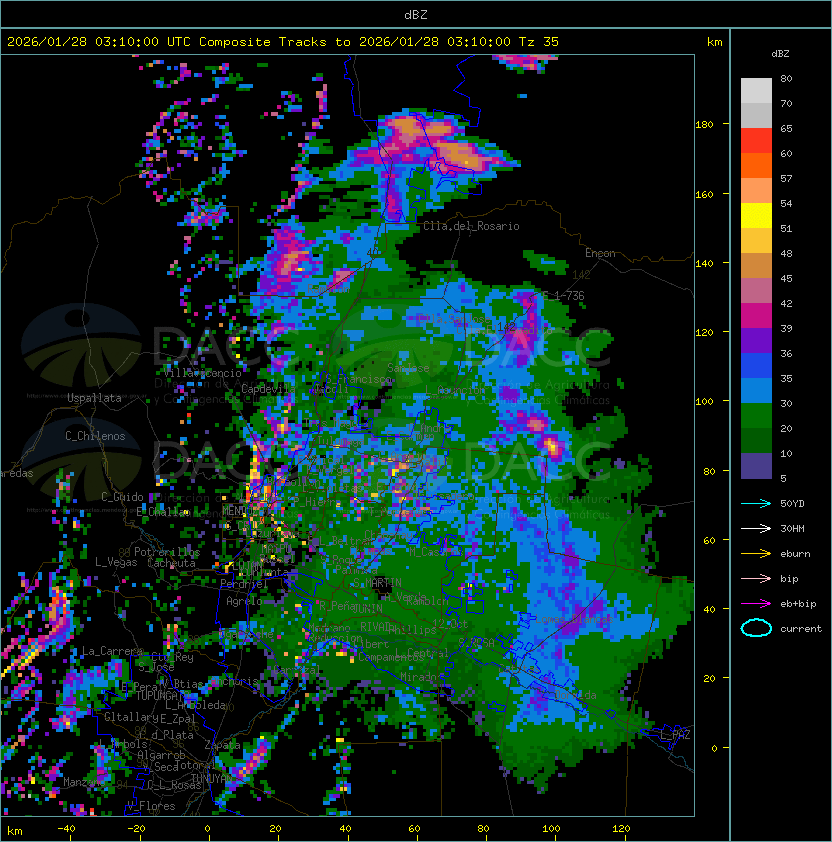The image size is (832, 842).
Task: Select the bright green swatch between 30 and 20
Action: tap(756, 416)
